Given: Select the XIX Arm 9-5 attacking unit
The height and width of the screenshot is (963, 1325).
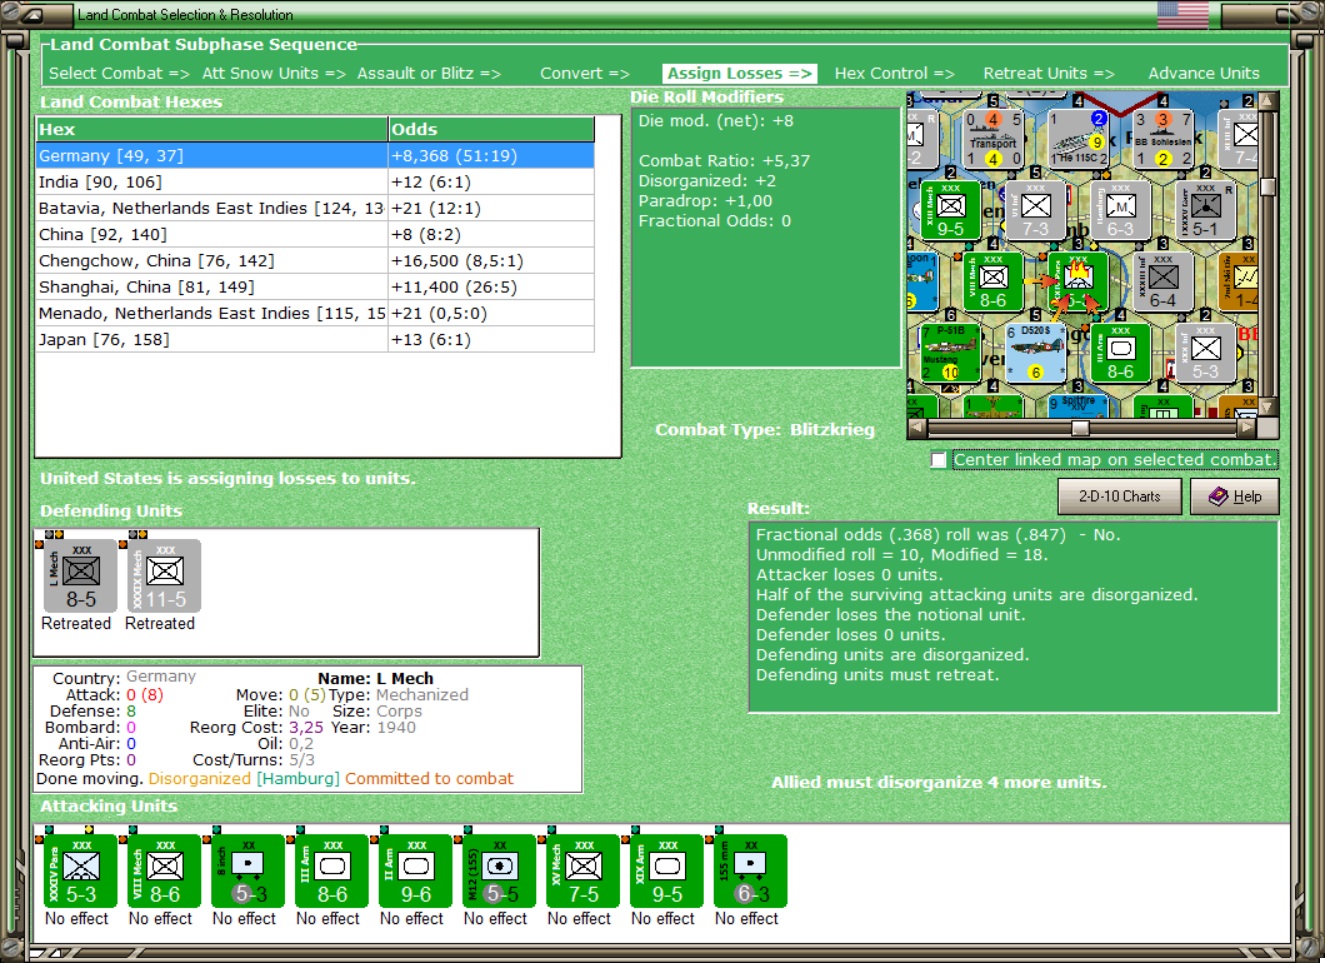Looking at the screenshot, I should pos(667,871).
